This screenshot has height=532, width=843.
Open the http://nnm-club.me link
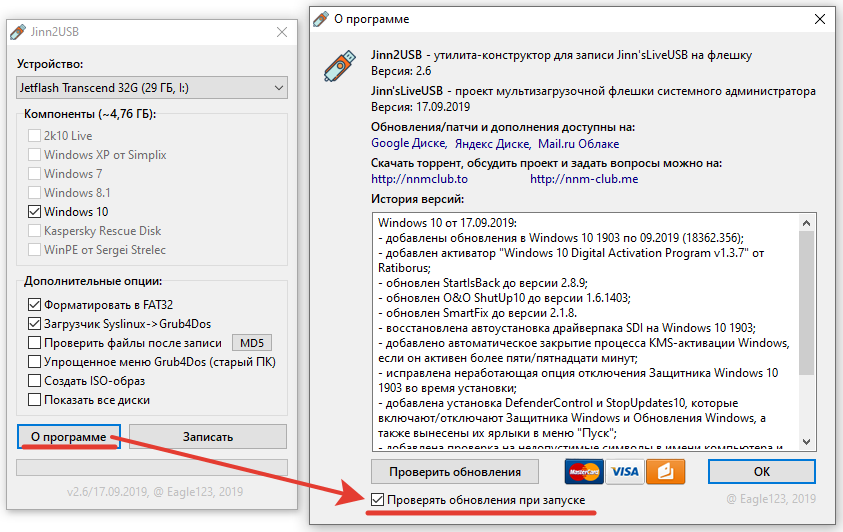point(584,179)
